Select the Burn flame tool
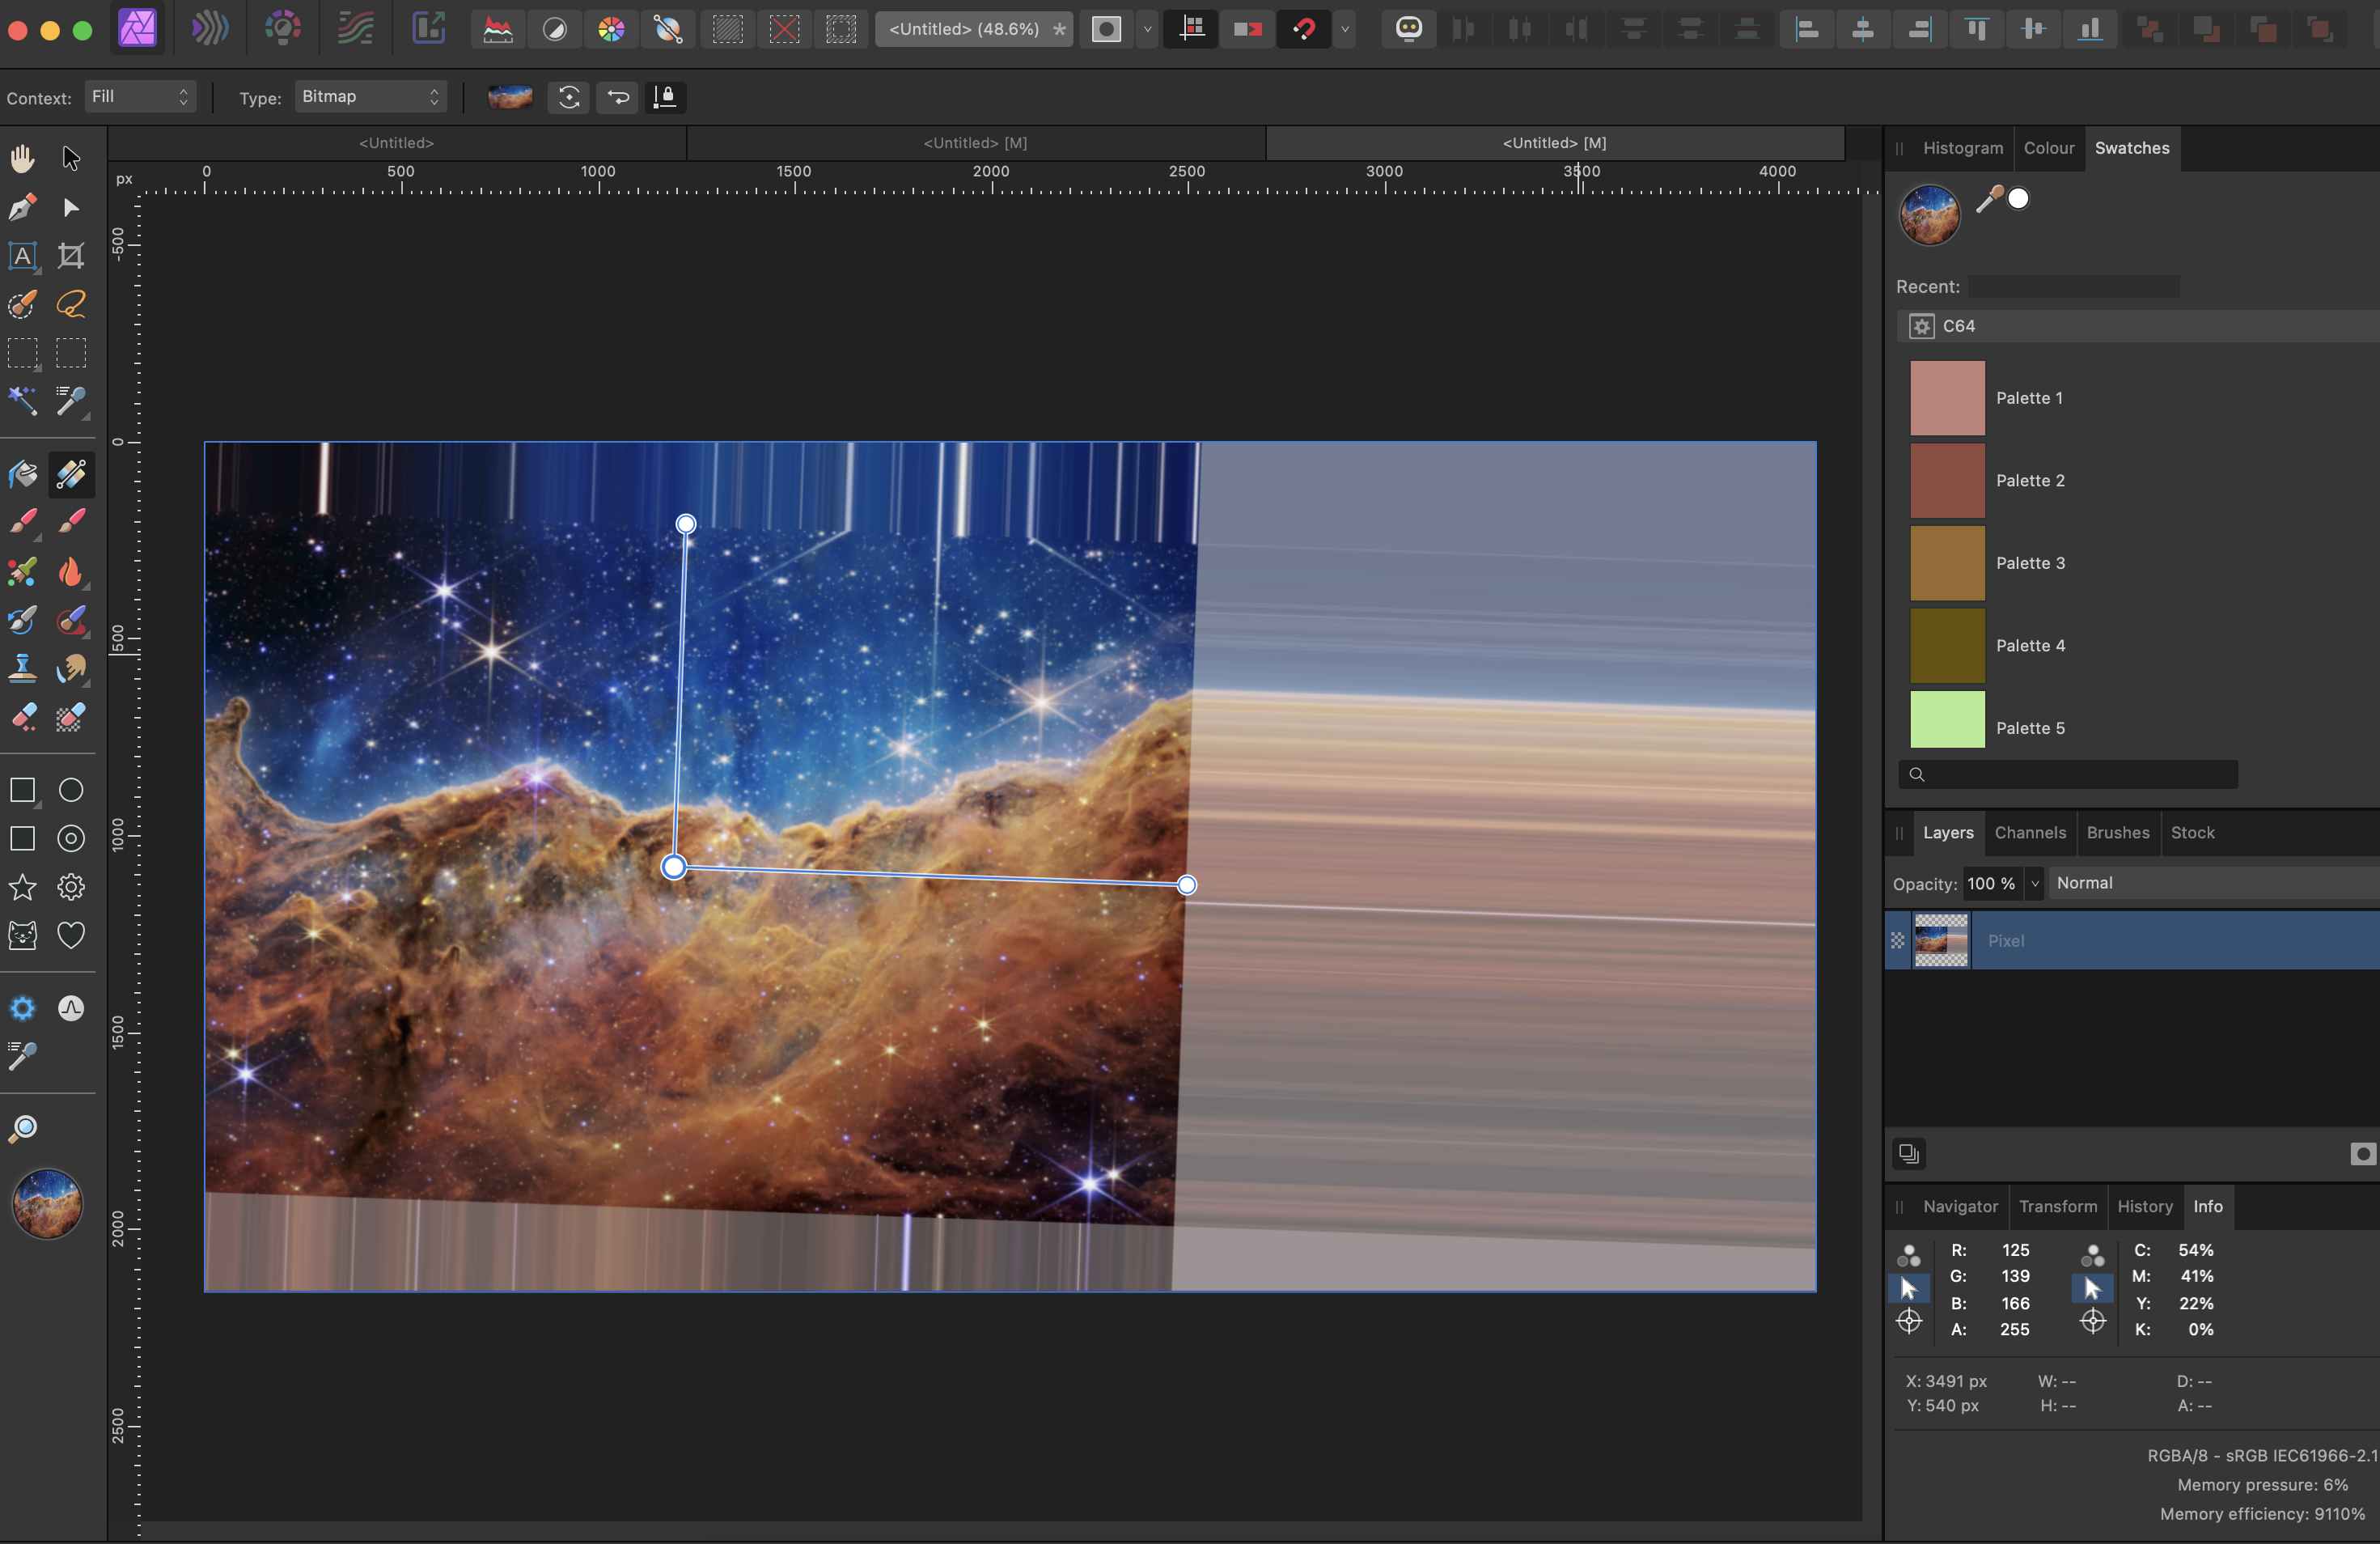The height and width of the screenshot is (1544, 2380). (x=71, y=571)
